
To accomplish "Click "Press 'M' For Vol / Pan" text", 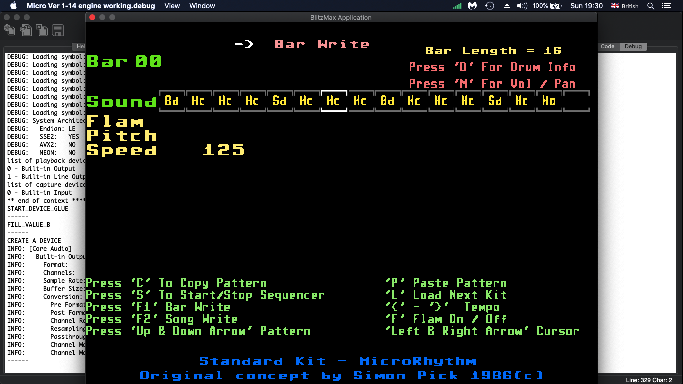I will pyautogui.click(x=492, y=84).
